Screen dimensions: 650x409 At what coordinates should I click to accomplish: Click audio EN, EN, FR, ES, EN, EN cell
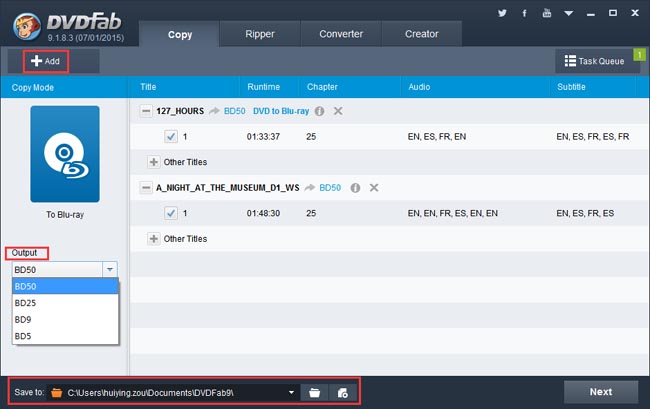point(453,213)
